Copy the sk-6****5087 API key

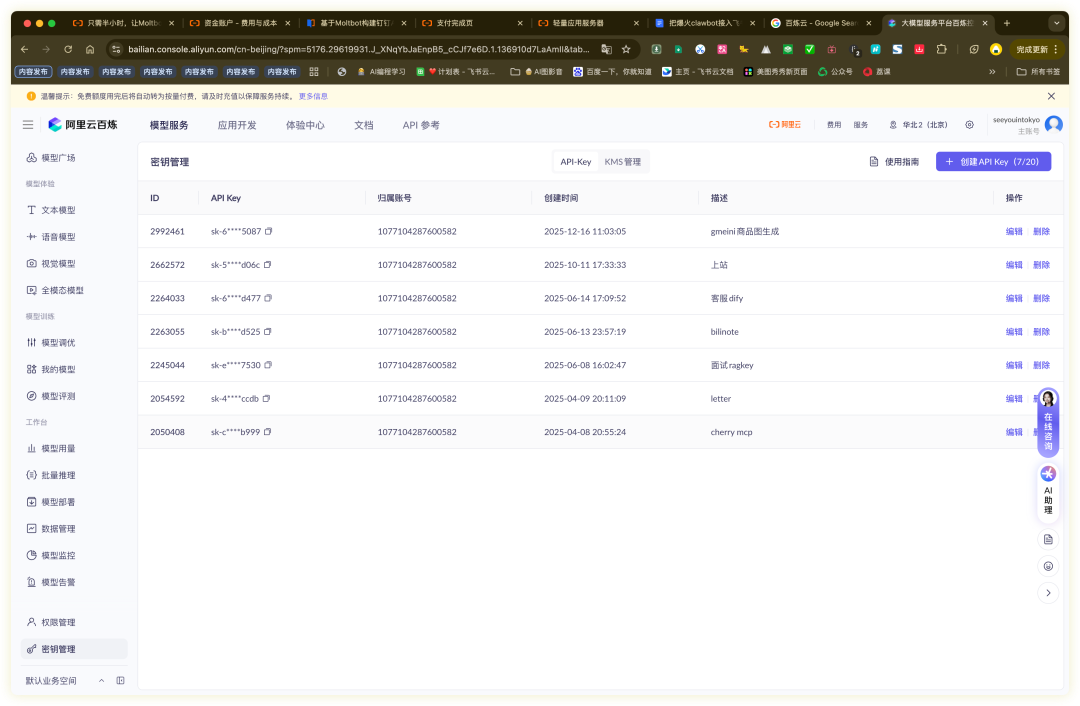tap(268, 231)
